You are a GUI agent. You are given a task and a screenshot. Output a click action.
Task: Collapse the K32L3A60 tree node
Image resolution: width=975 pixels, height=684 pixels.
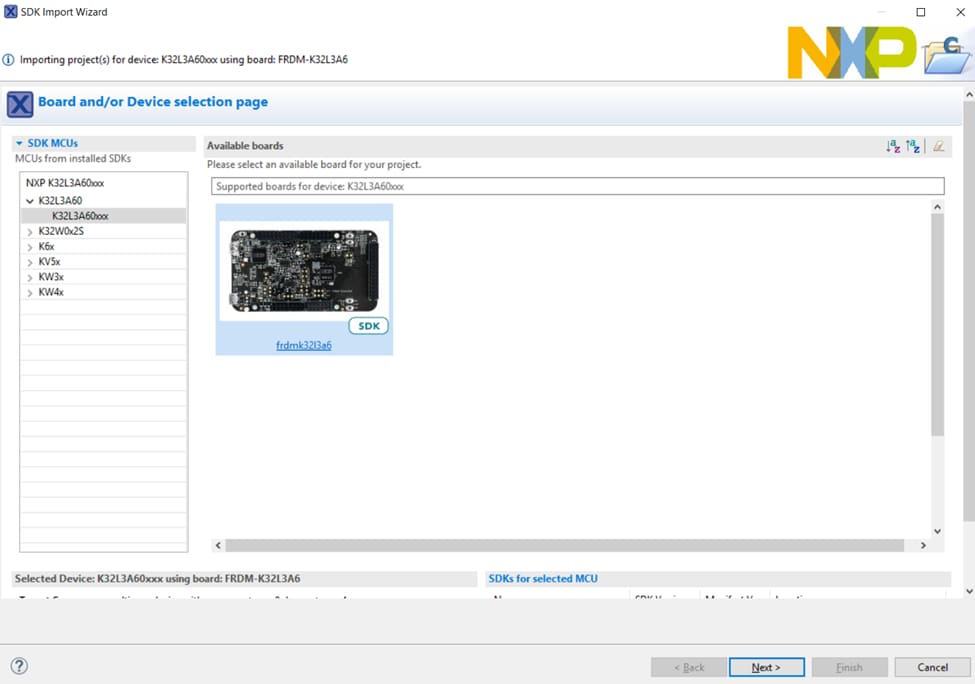[30, 201]
